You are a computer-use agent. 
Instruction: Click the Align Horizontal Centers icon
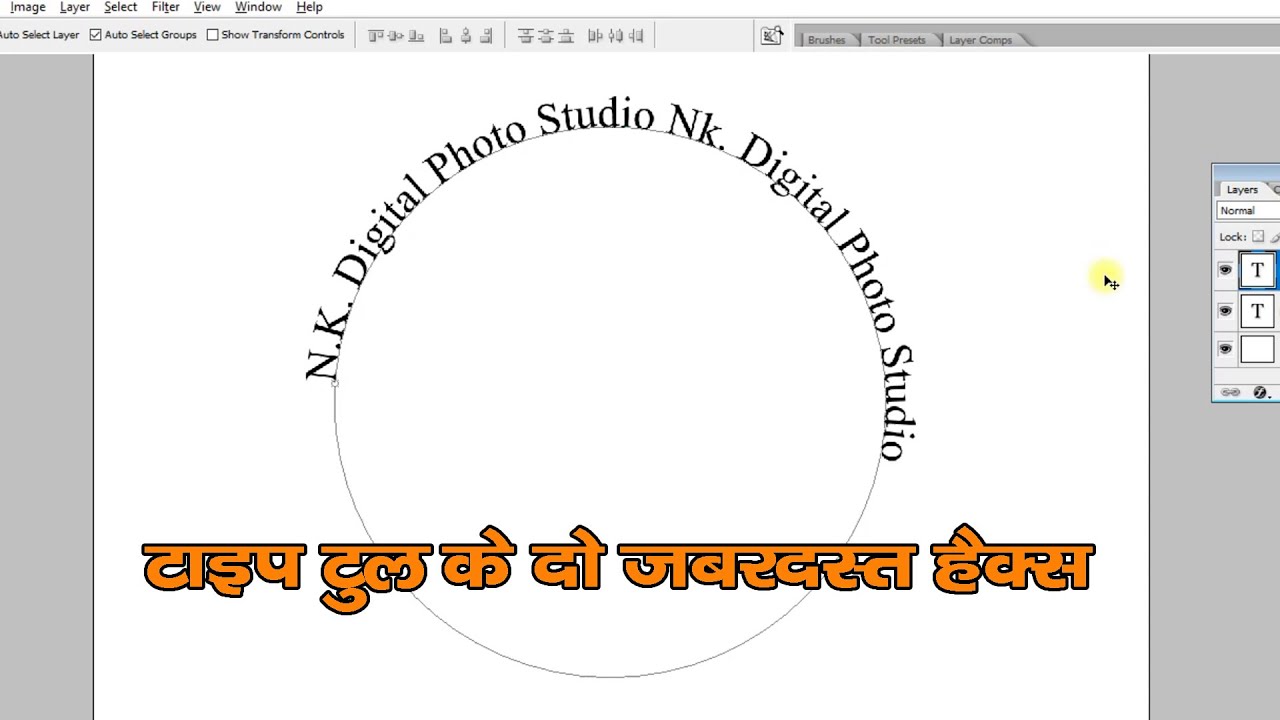click(466, 36)
